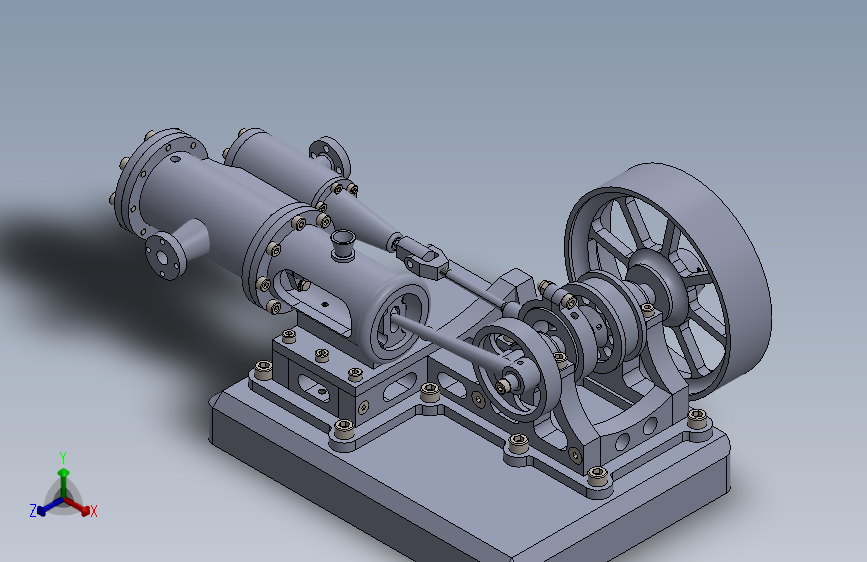Select the fork clevis on the valve rod

coord(424,259)
